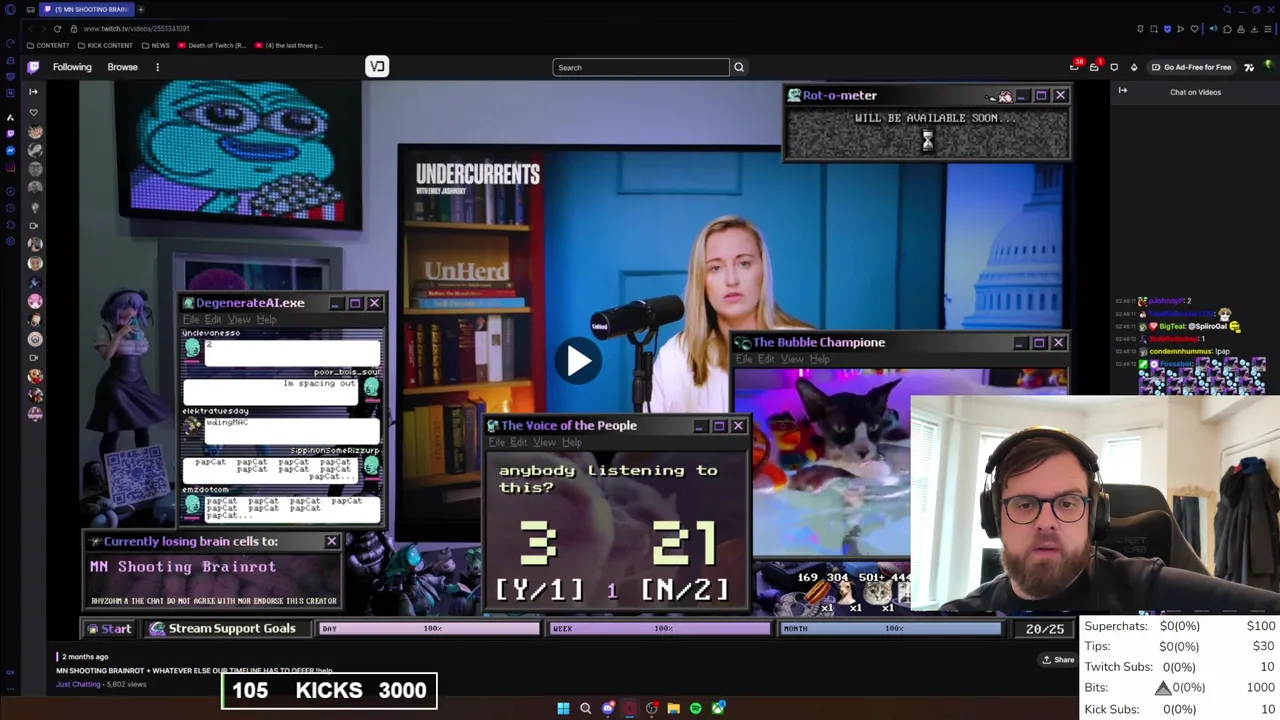Reload the page with browser refresh icon
Viewport: 1280px width, 720px height.
57,28
